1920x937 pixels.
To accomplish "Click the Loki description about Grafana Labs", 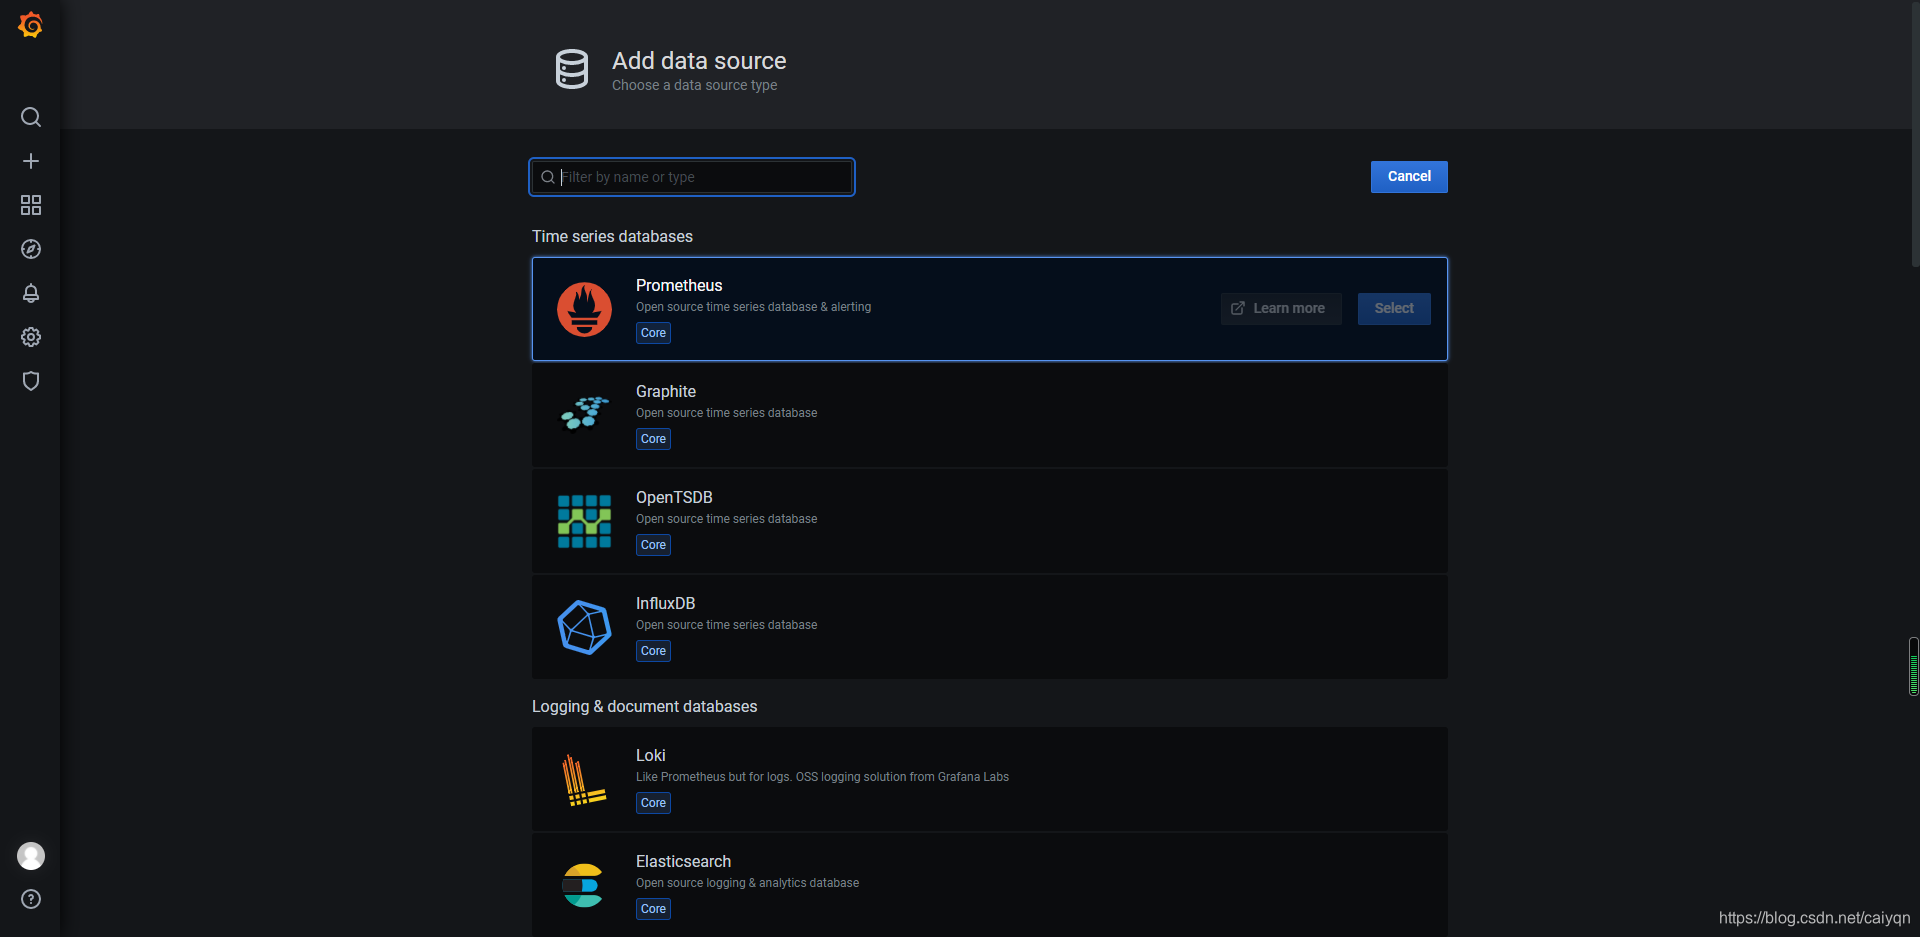I will pyautogui.click(x=822, y=777).
